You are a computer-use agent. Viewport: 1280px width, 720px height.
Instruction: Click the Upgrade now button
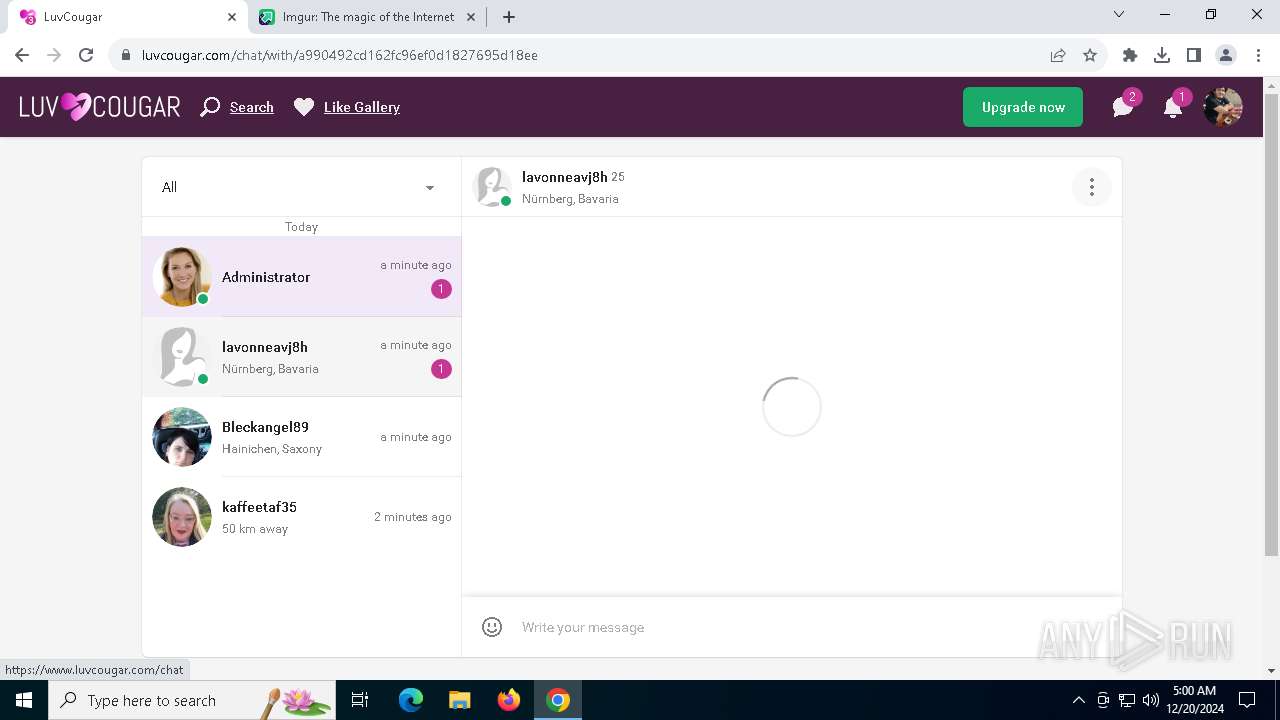pos(1023,107)
